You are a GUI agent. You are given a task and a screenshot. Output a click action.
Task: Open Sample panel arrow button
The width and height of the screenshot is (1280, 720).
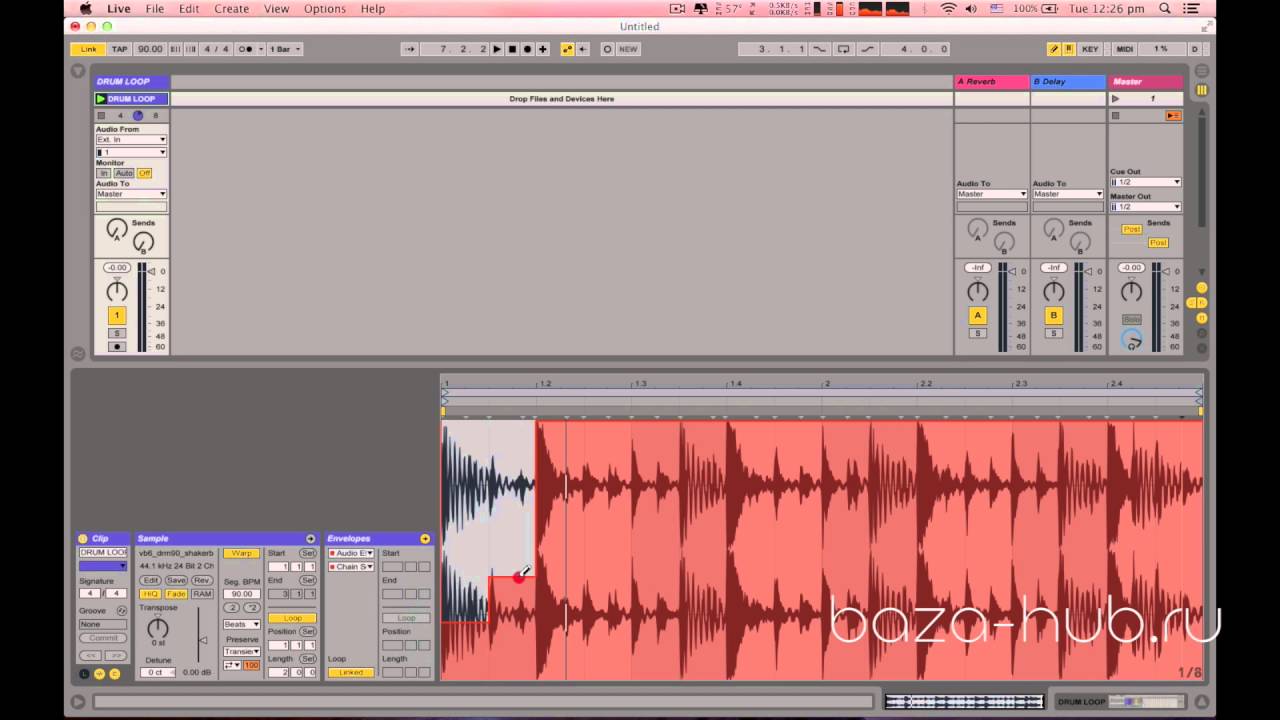pyautogui.click(x=310, y=539)
